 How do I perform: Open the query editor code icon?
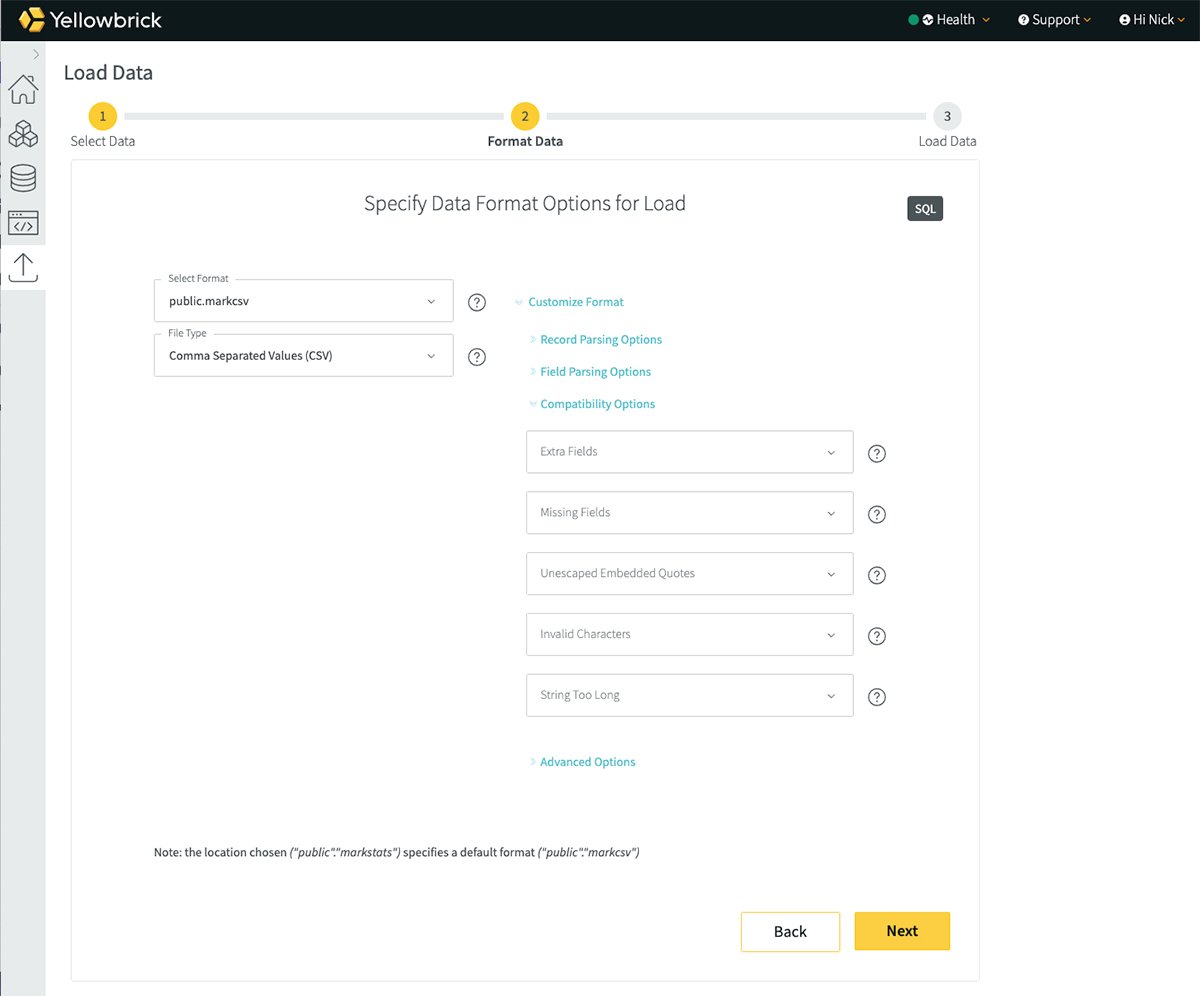pos(23,222)
